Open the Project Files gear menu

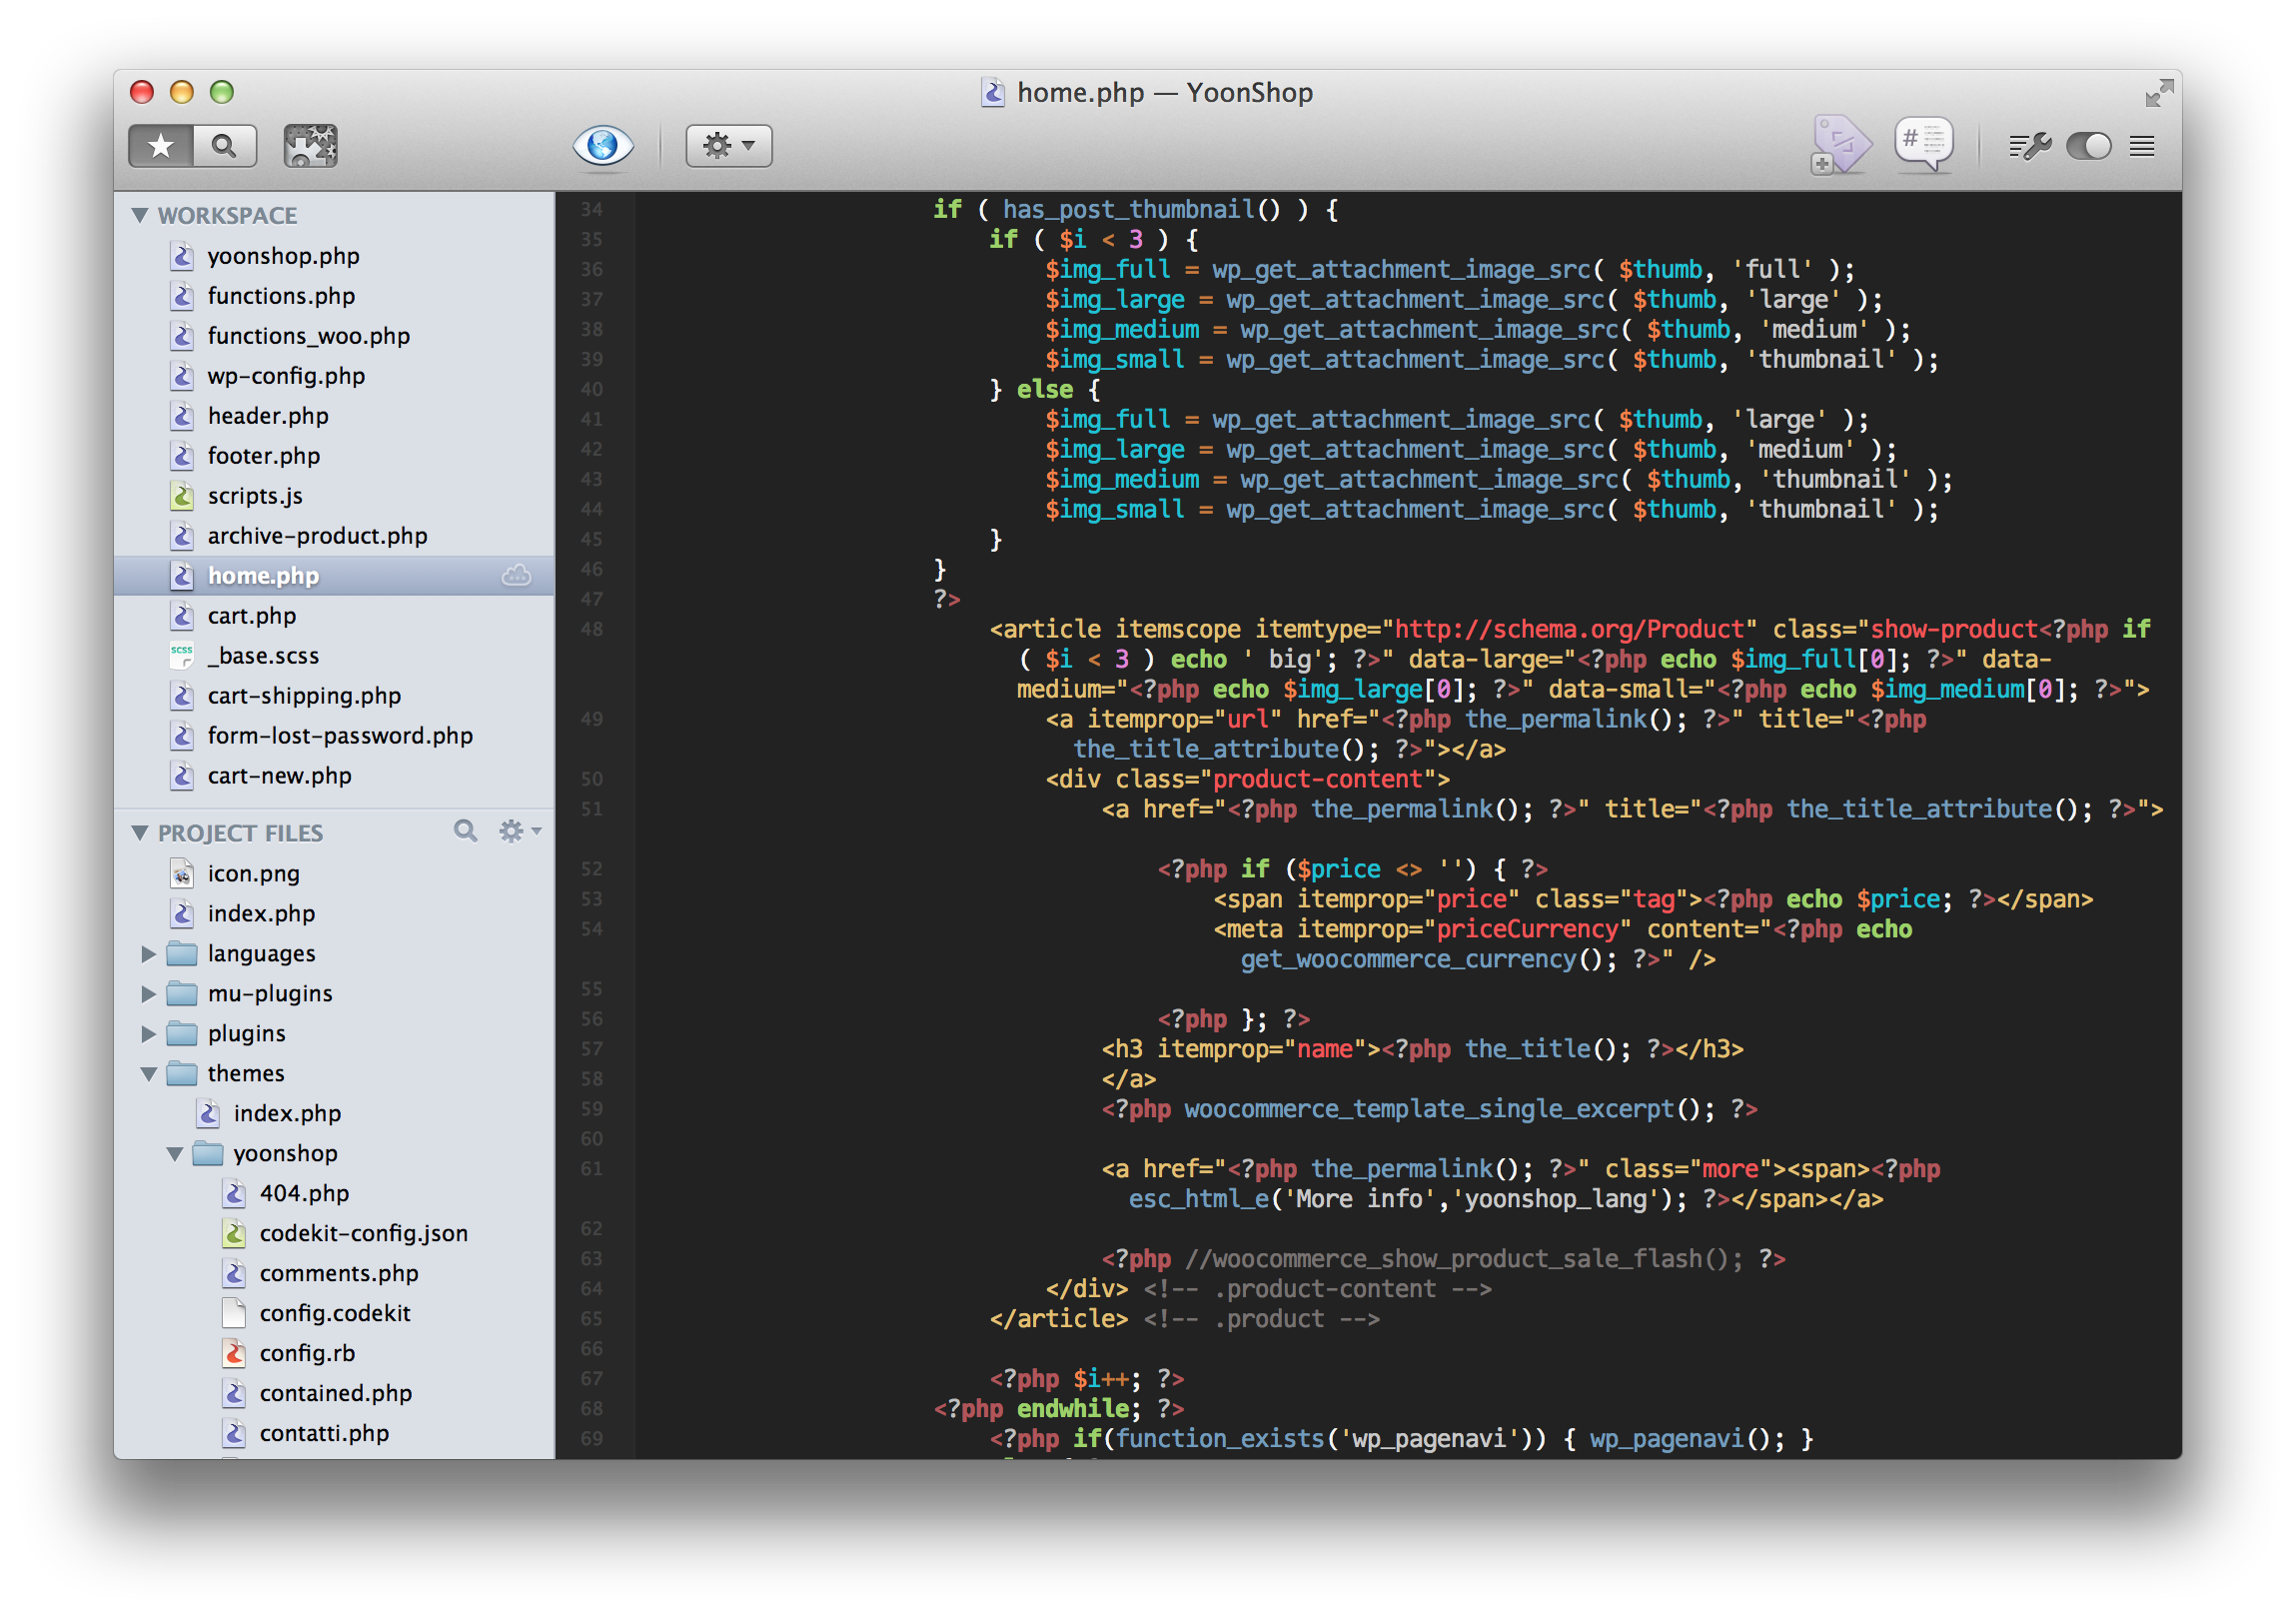pyautogui.click(x=519, y=832)
